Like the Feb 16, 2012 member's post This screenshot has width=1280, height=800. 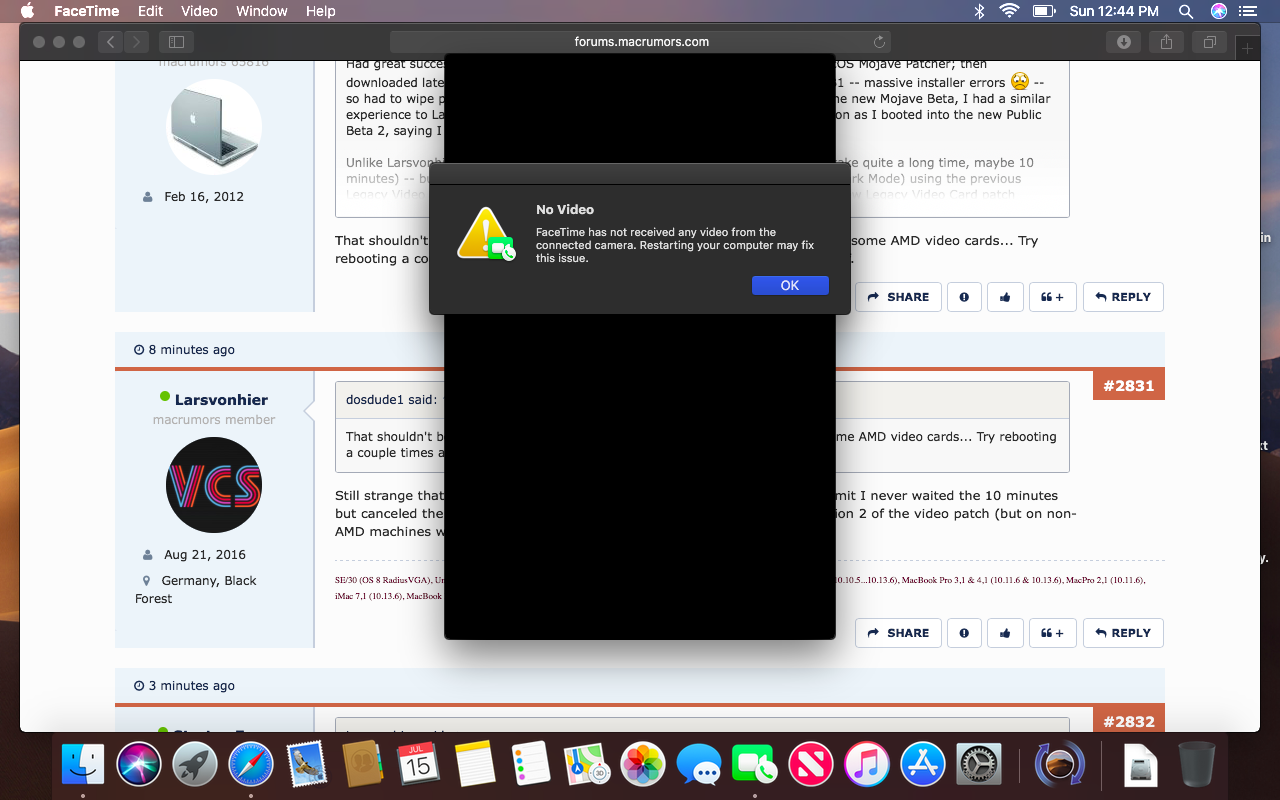click(1005, 297)
